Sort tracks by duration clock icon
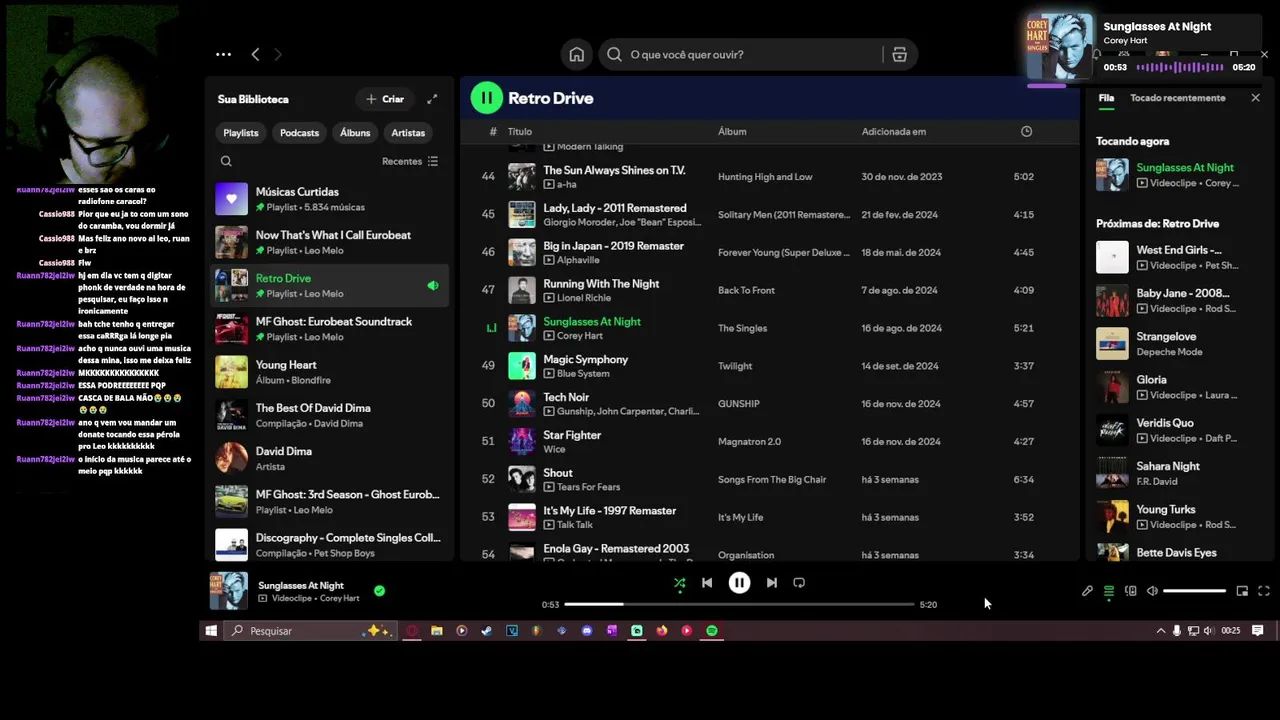The height and width of the screenshot is (720, 1280). click(x=1026, y=131)
